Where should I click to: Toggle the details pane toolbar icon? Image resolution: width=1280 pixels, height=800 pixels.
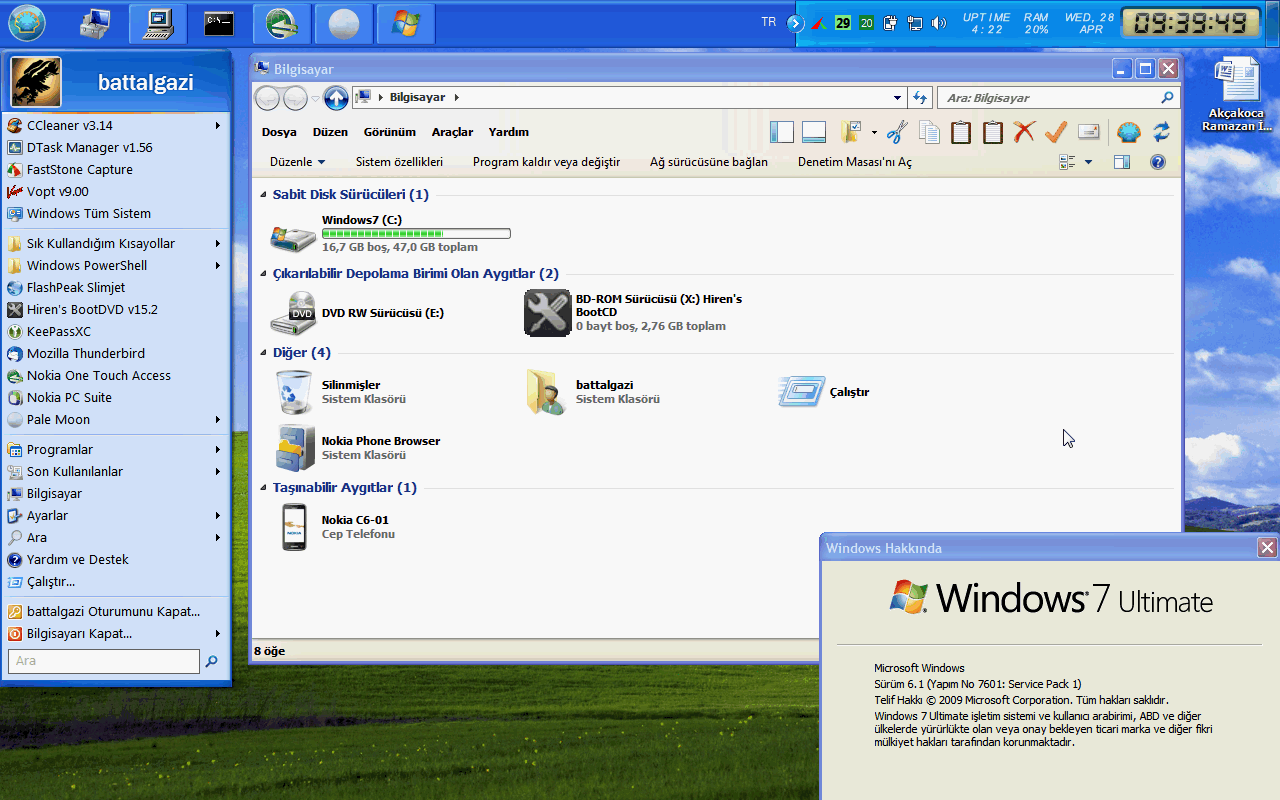click(814, 132)
